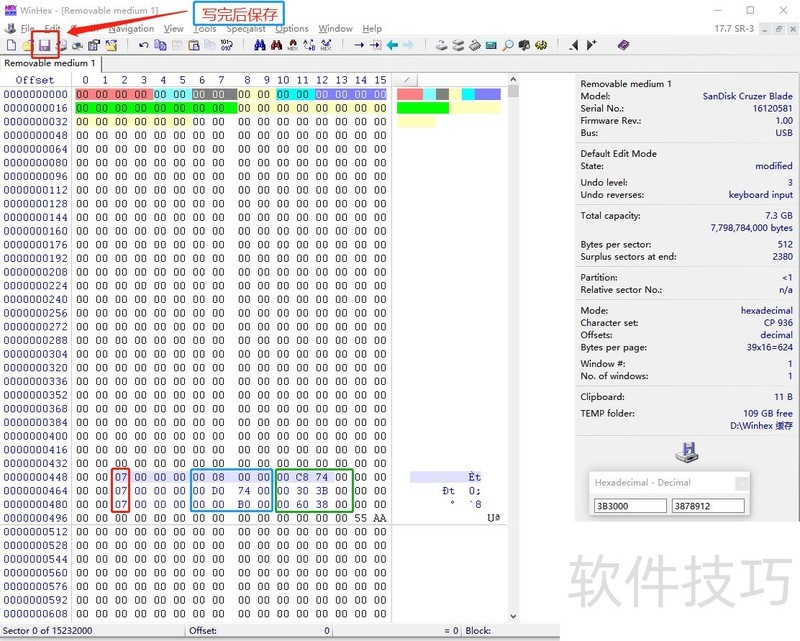
Task: Select the Removable medium 1 tab
Action: (50, 63)
